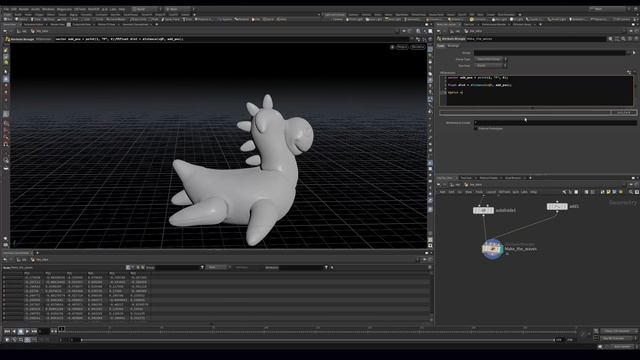Add a new viewport pane tab
Screen dimensions: 640x360
(x=157, y=24)
